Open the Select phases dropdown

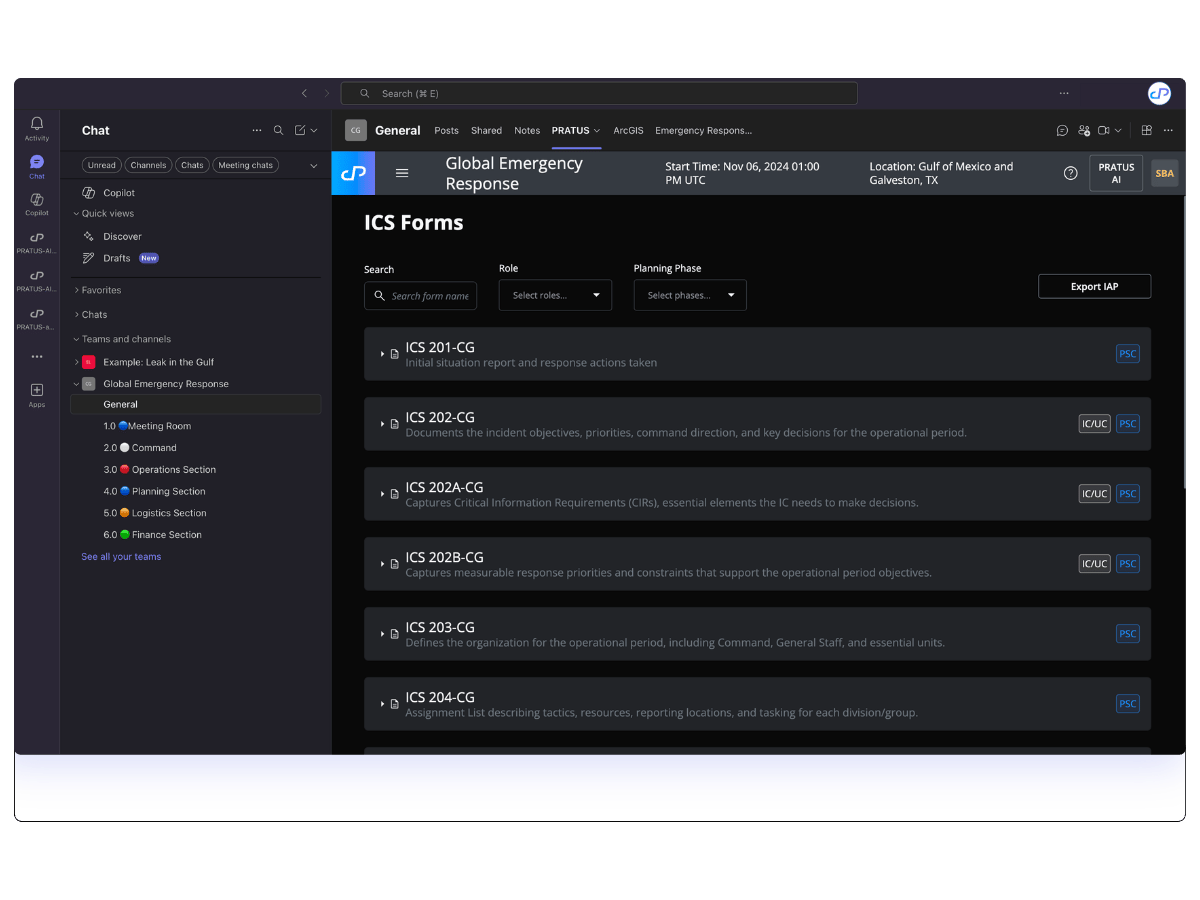point(690,295)
